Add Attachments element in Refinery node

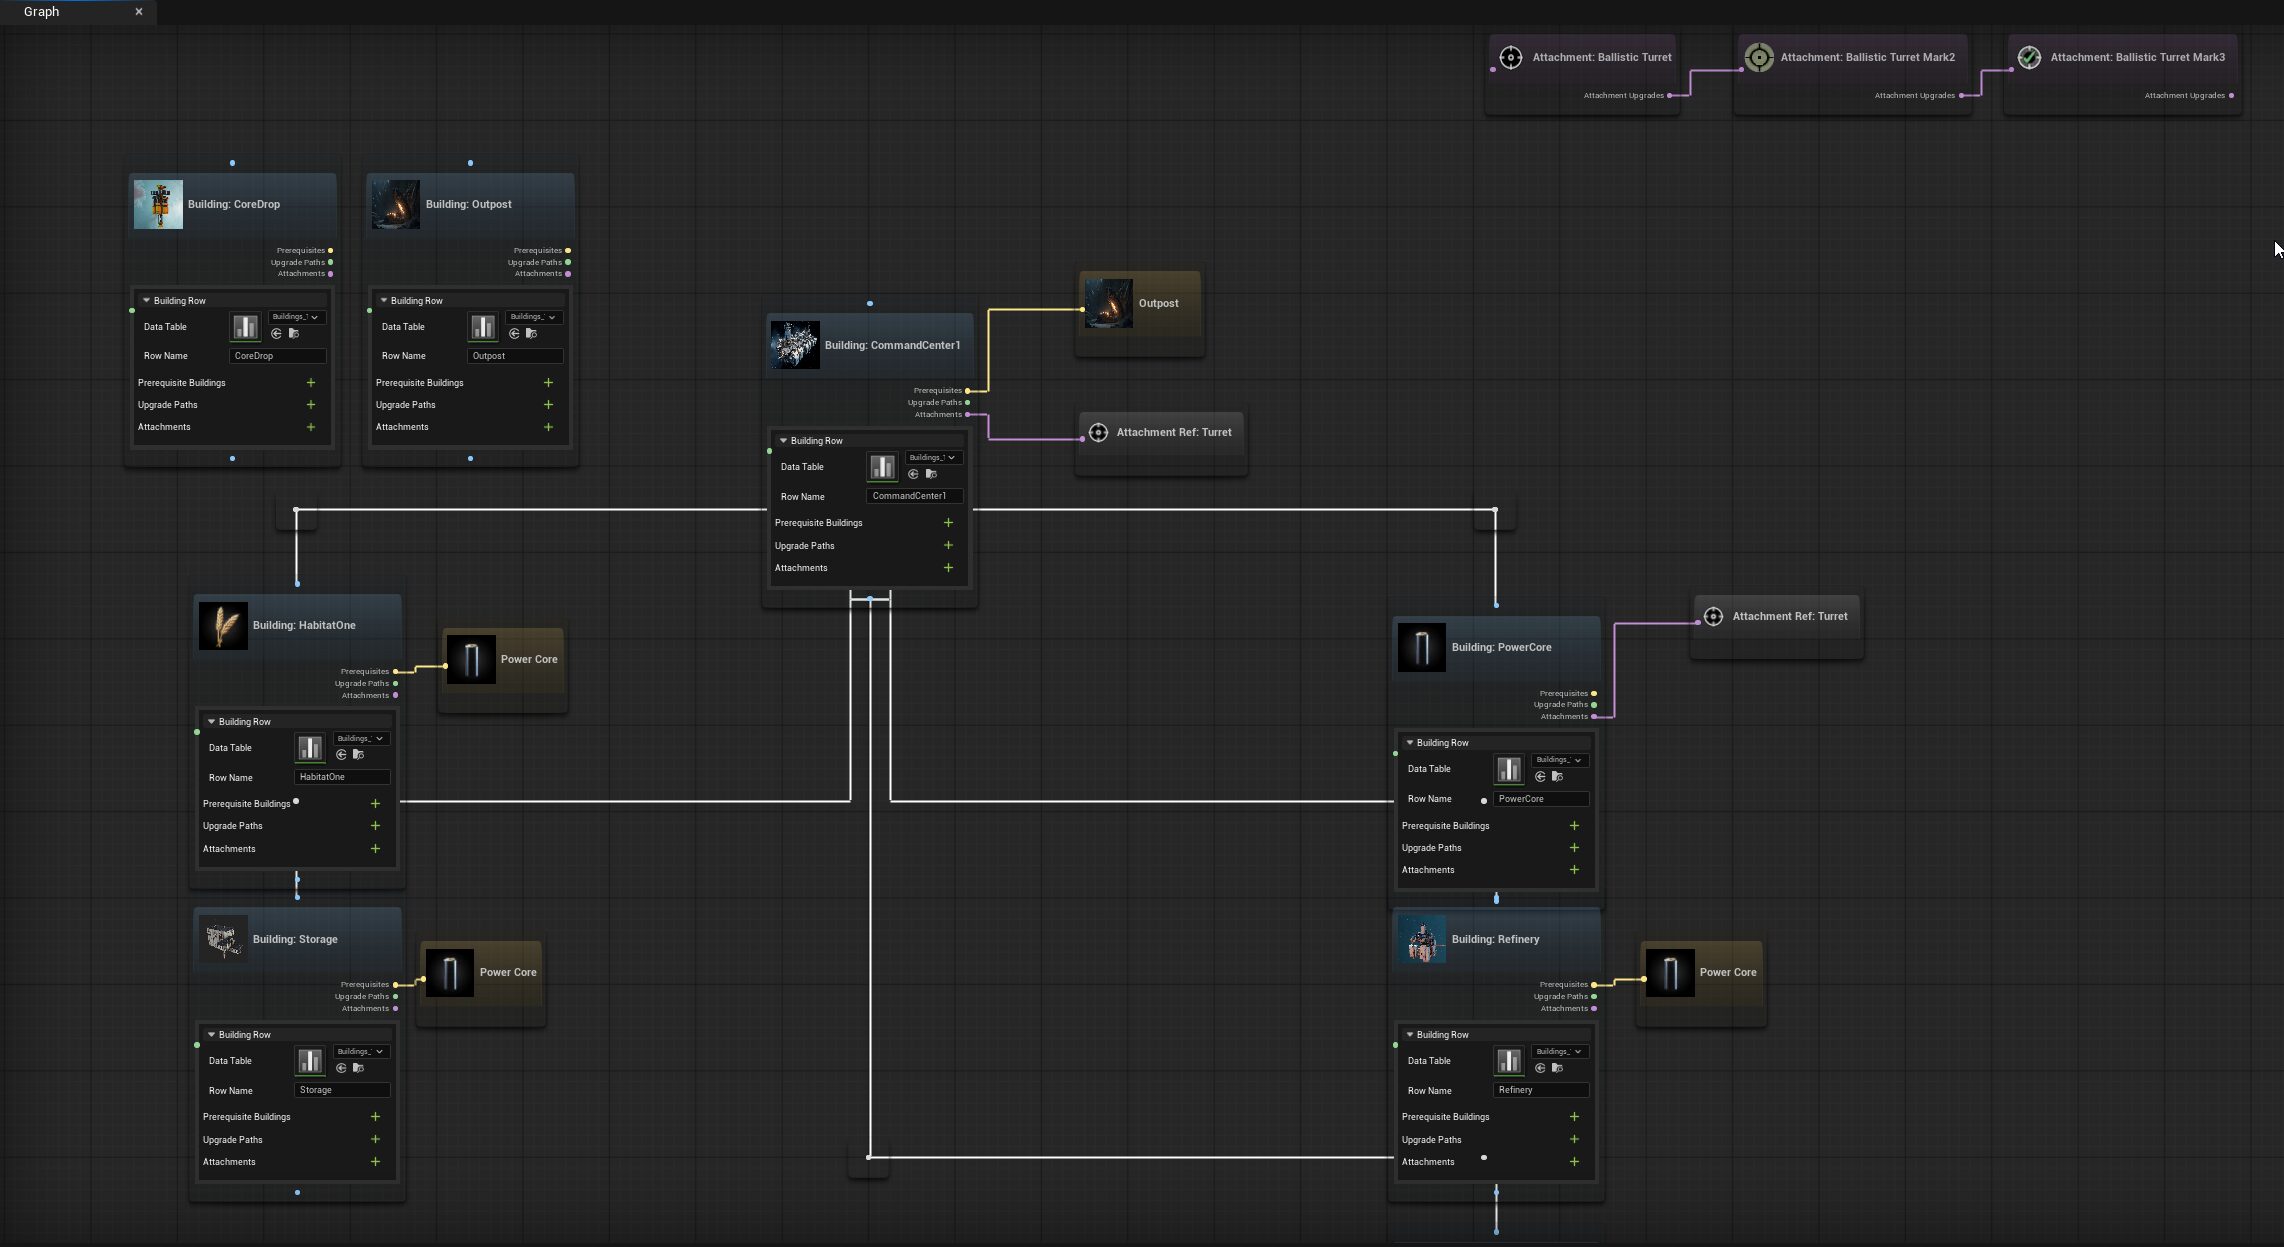[1574, 1162]
